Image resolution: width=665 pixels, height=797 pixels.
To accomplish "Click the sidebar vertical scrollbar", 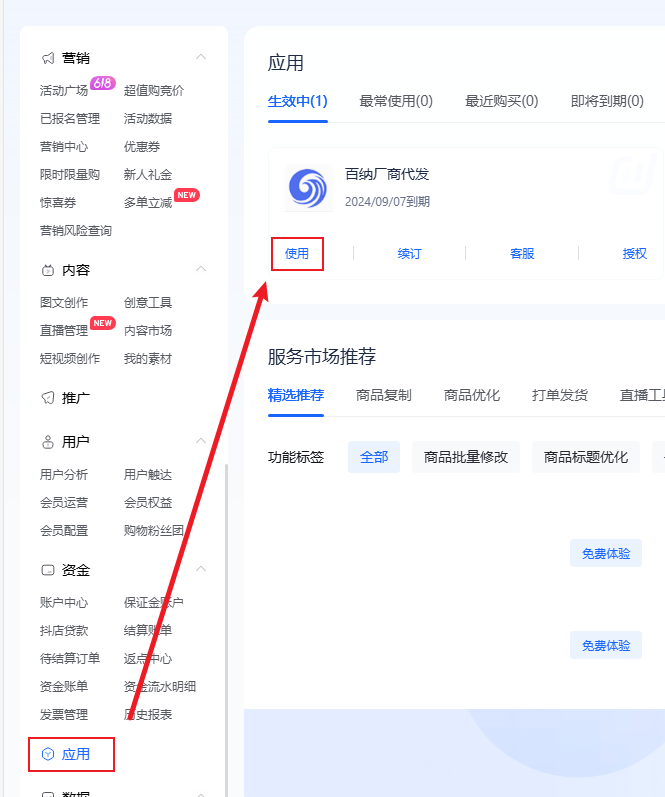I will coord(226,630).
